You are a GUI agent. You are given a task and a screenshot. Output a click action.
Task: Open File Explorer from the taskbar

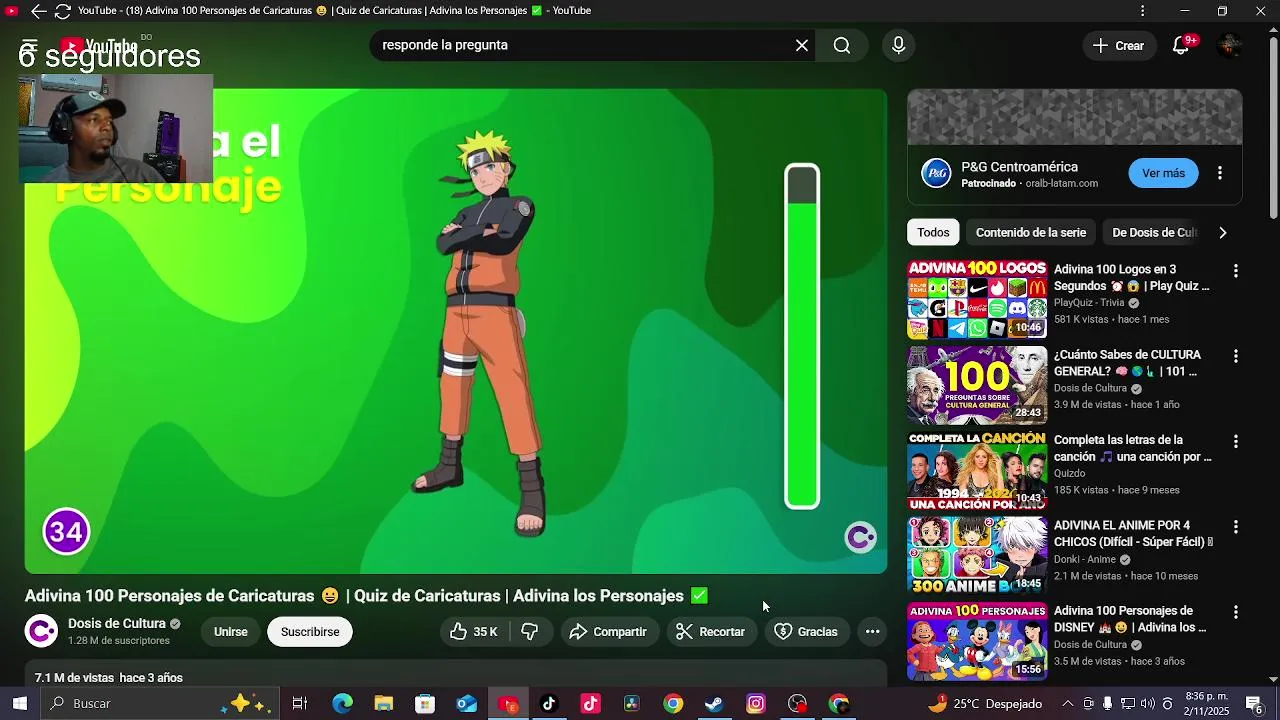click(x=384, y=704)
